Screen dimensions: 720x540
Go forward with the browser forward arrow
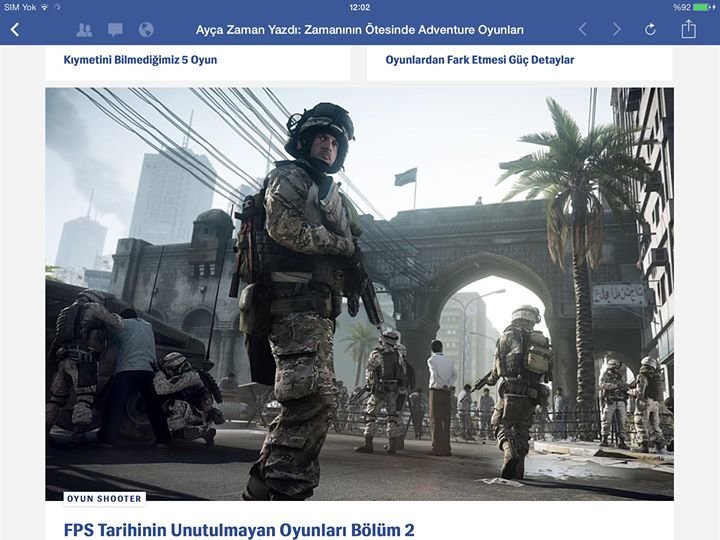(616, 30)
